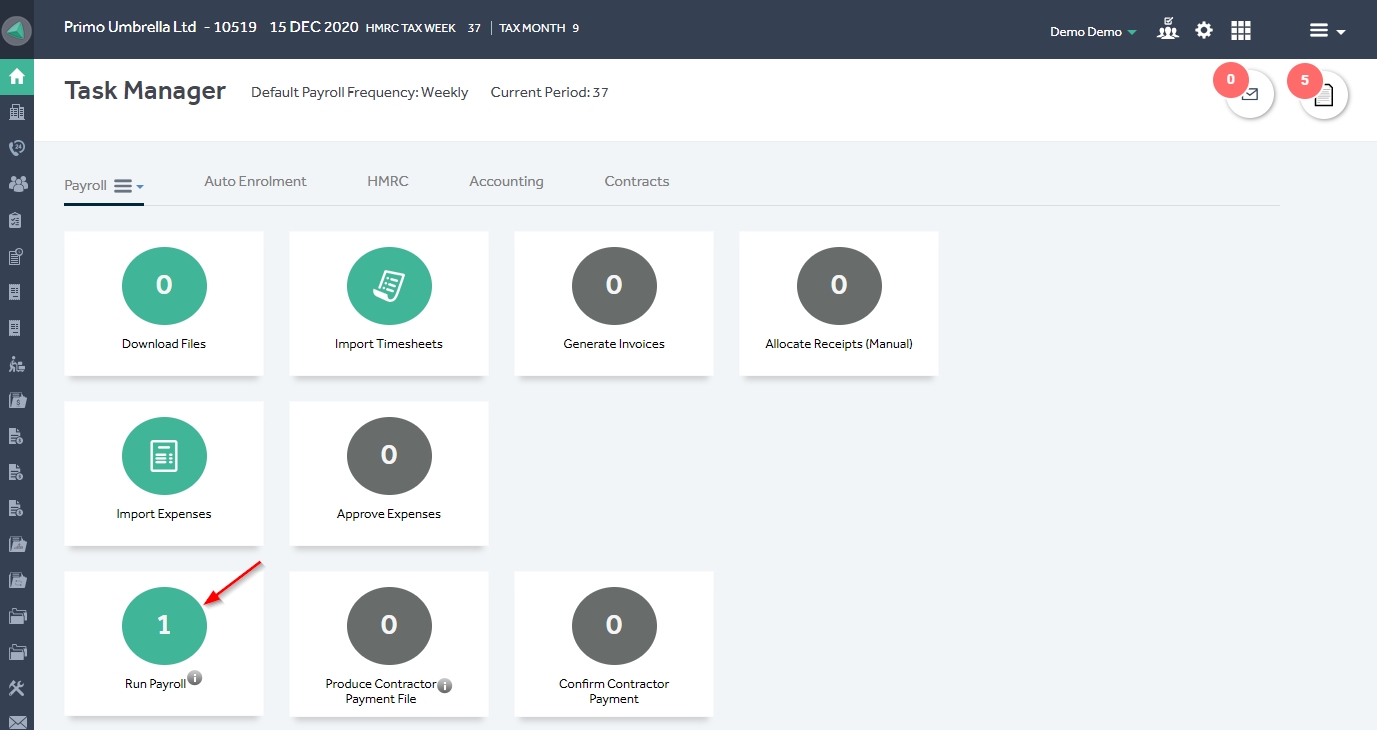Open the mail notifications with 0 badge

[x=1250, y=95]
